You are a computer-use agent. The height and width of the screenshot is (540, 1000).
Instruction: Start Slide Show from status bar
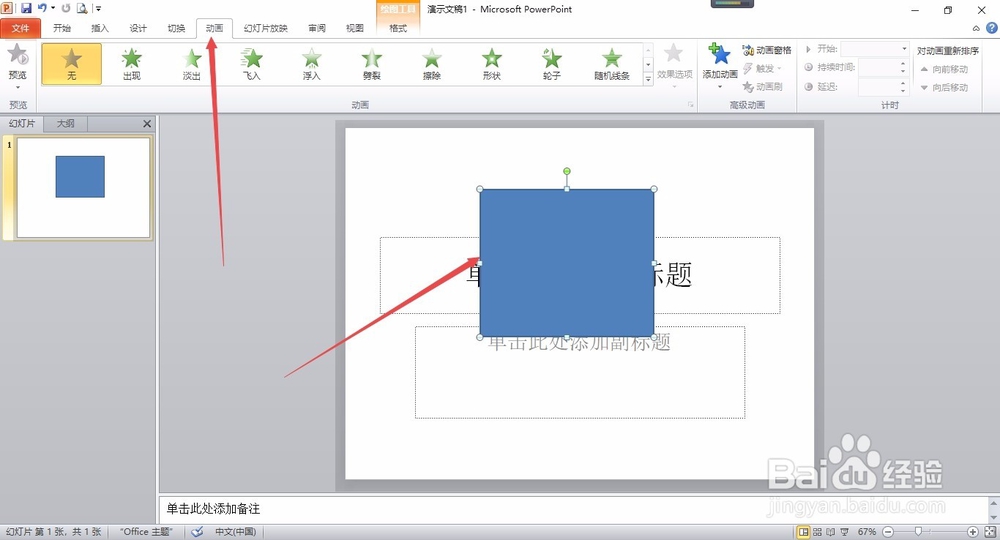click(x=844, y=532)
